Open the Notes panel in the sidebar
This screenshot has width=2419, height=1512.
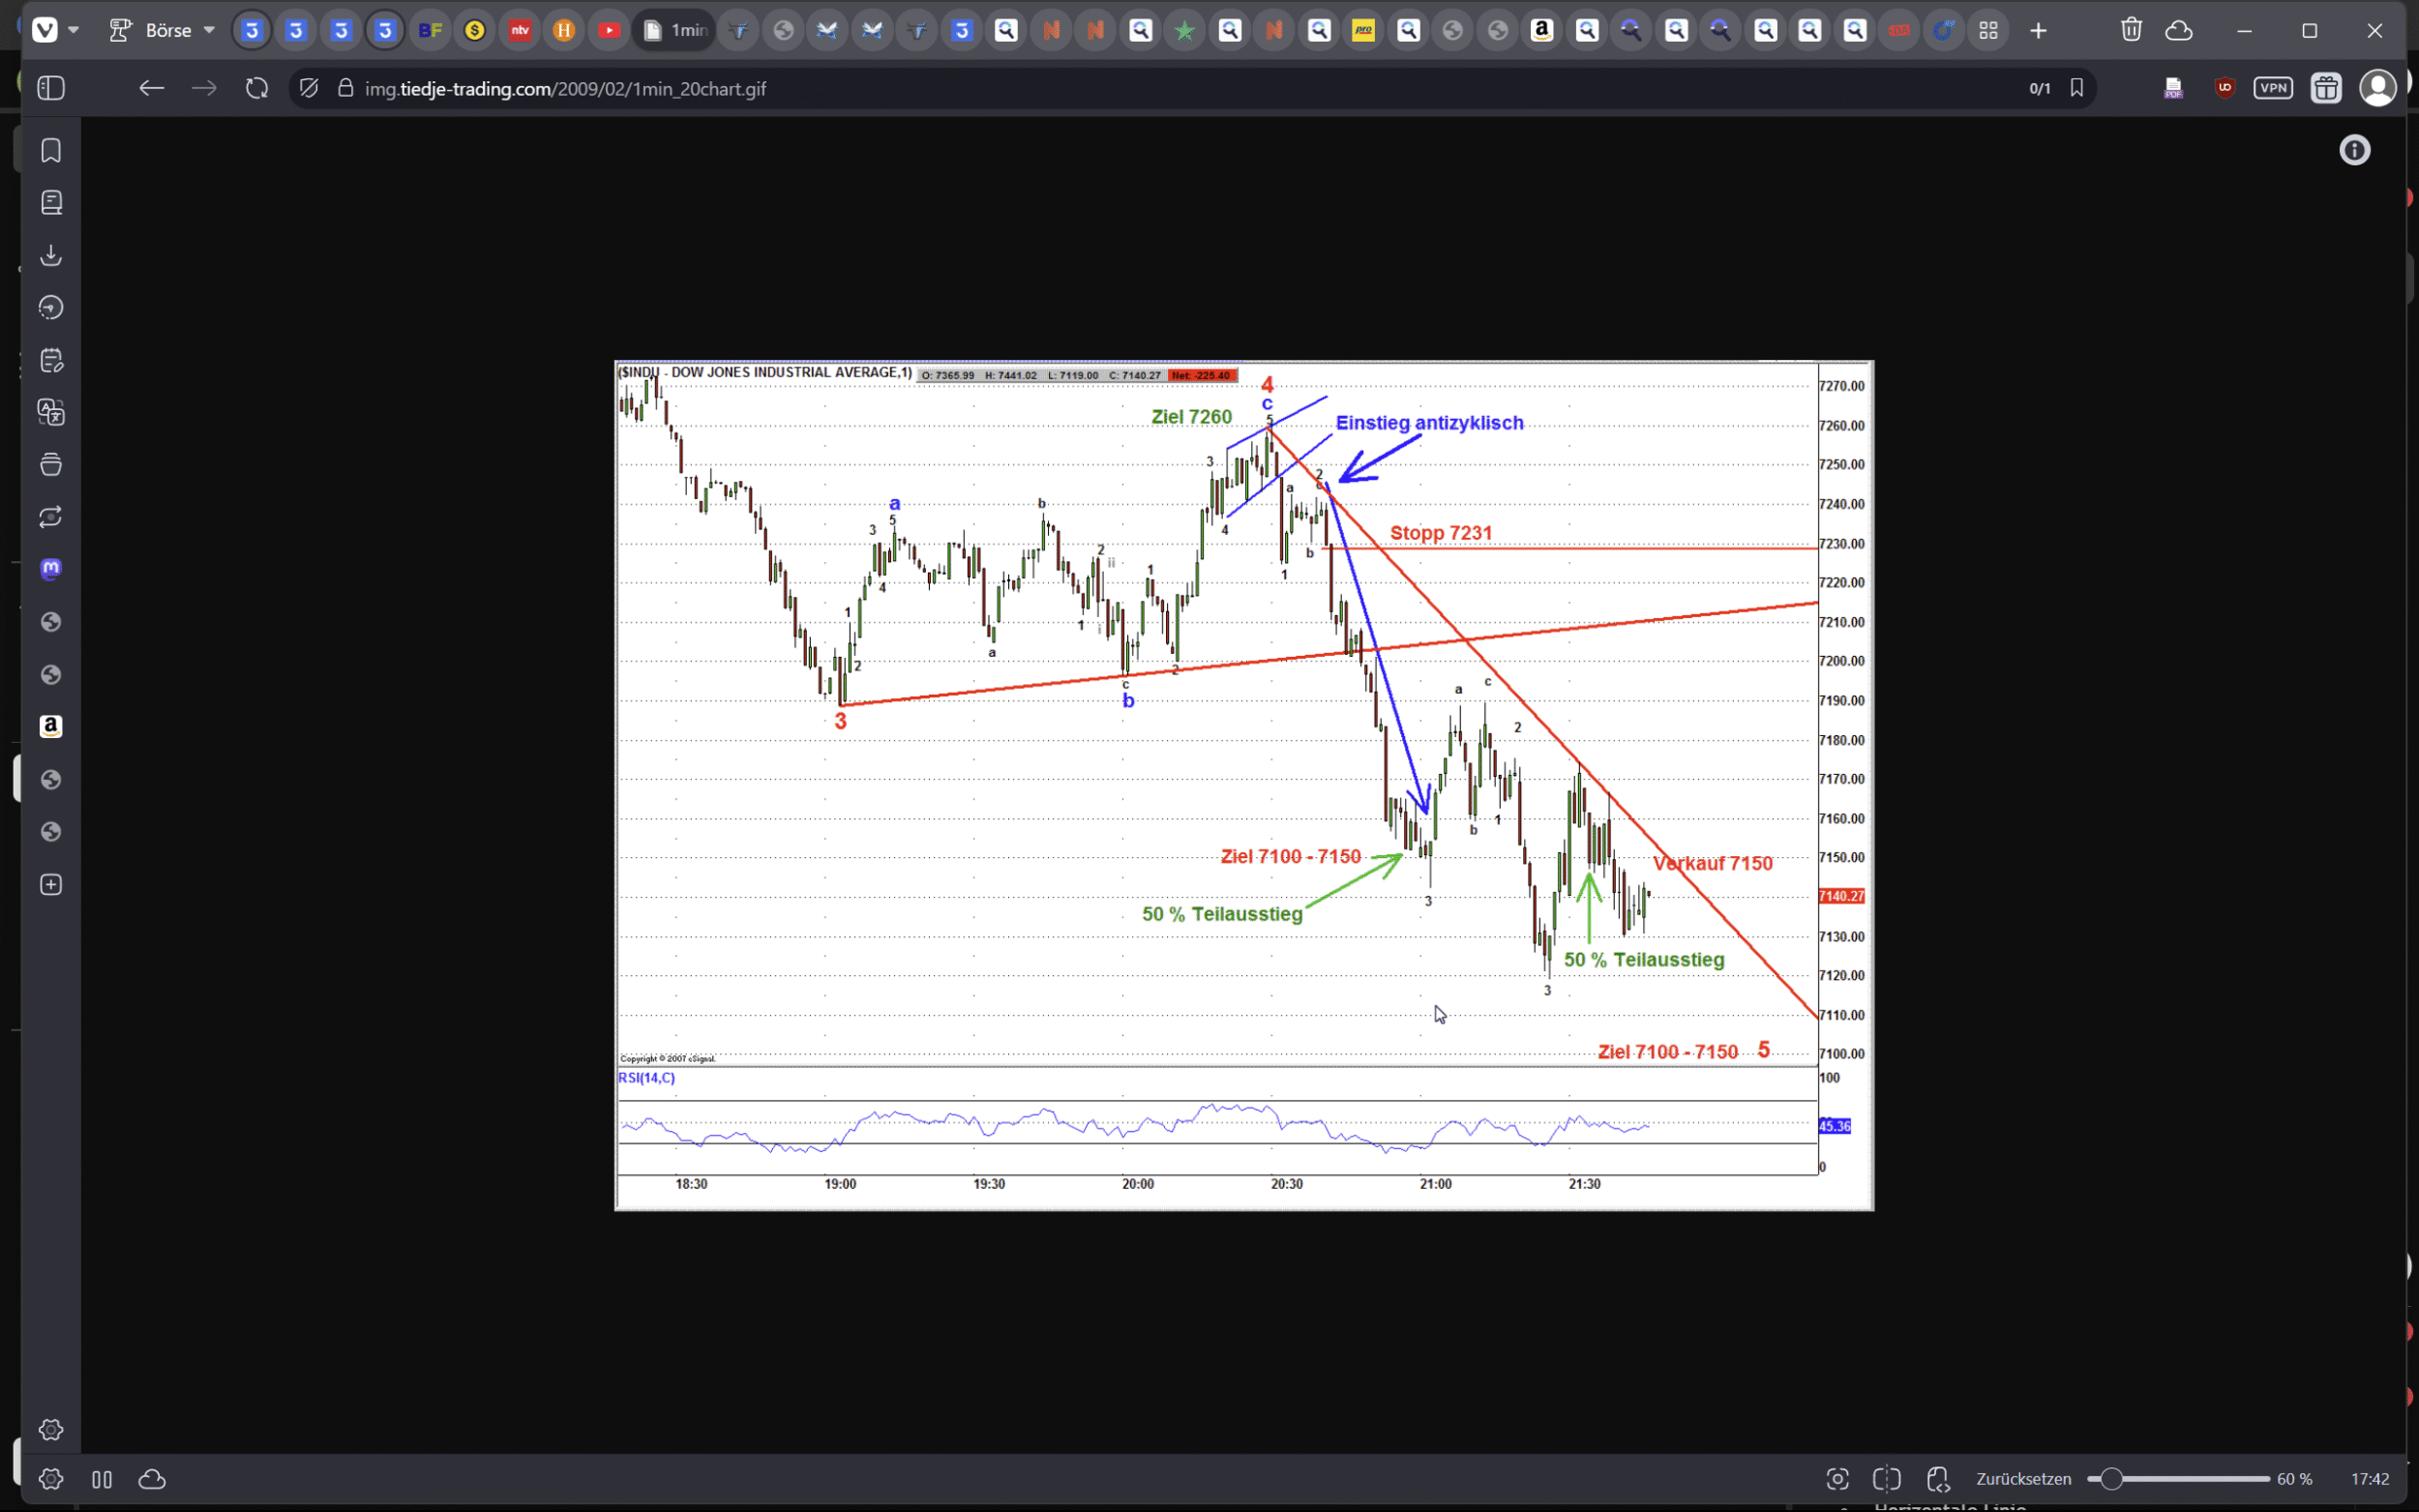(51, 360)
